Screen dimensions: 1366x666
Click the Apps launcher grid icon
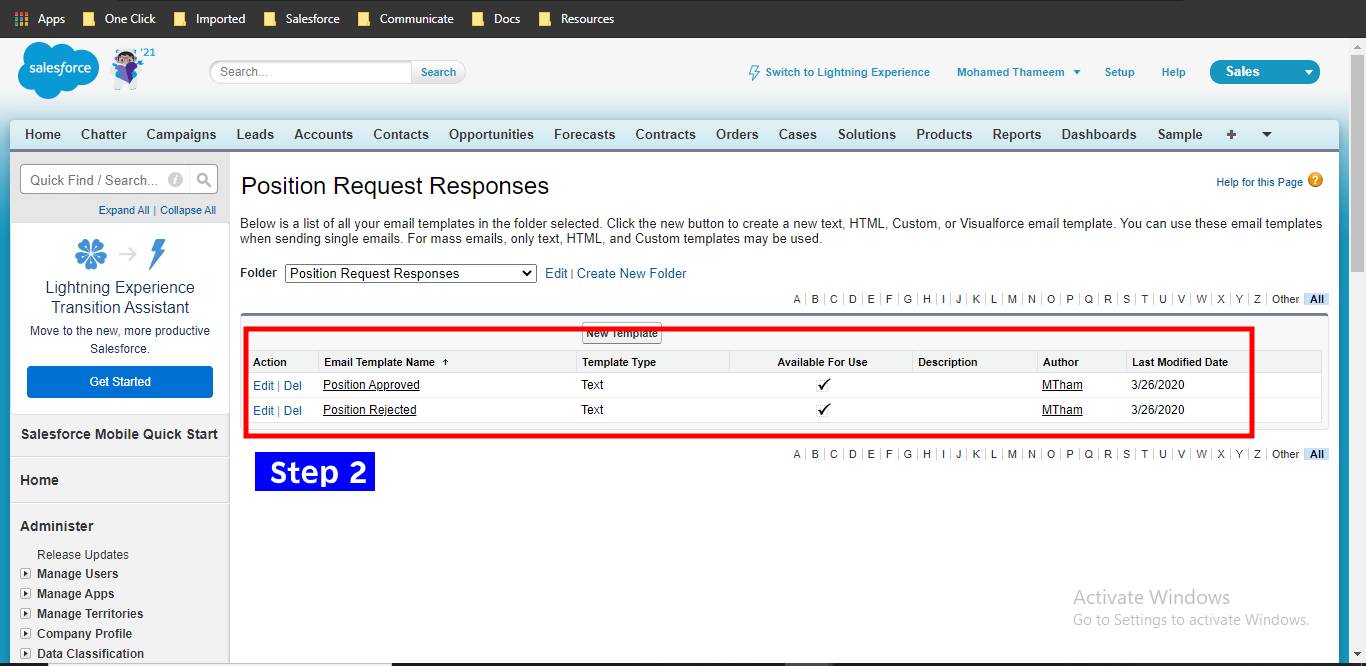[x=19, y=18]
